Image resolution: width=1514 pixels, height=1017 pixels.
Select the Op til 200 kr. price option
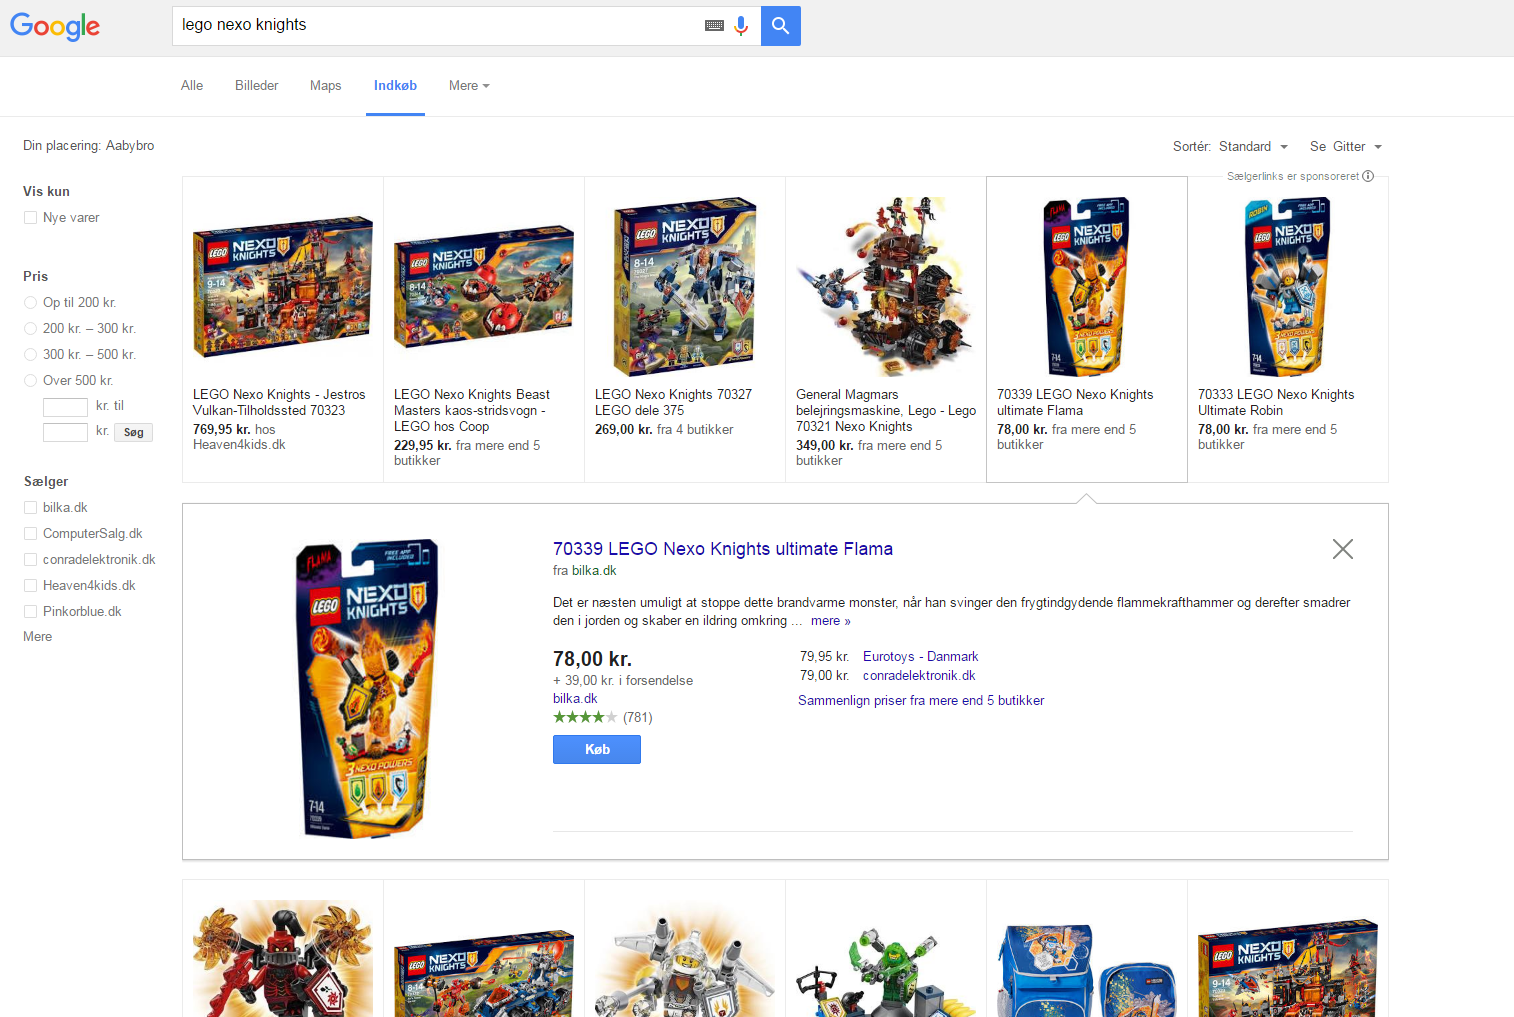(x=31, y=303)
